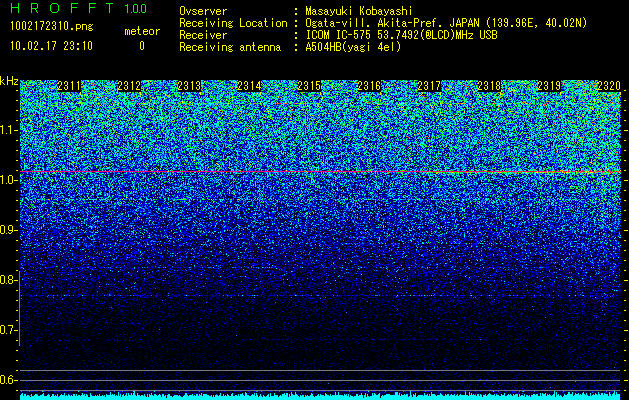
Task: Click time marker 2311
Action: 69,86
